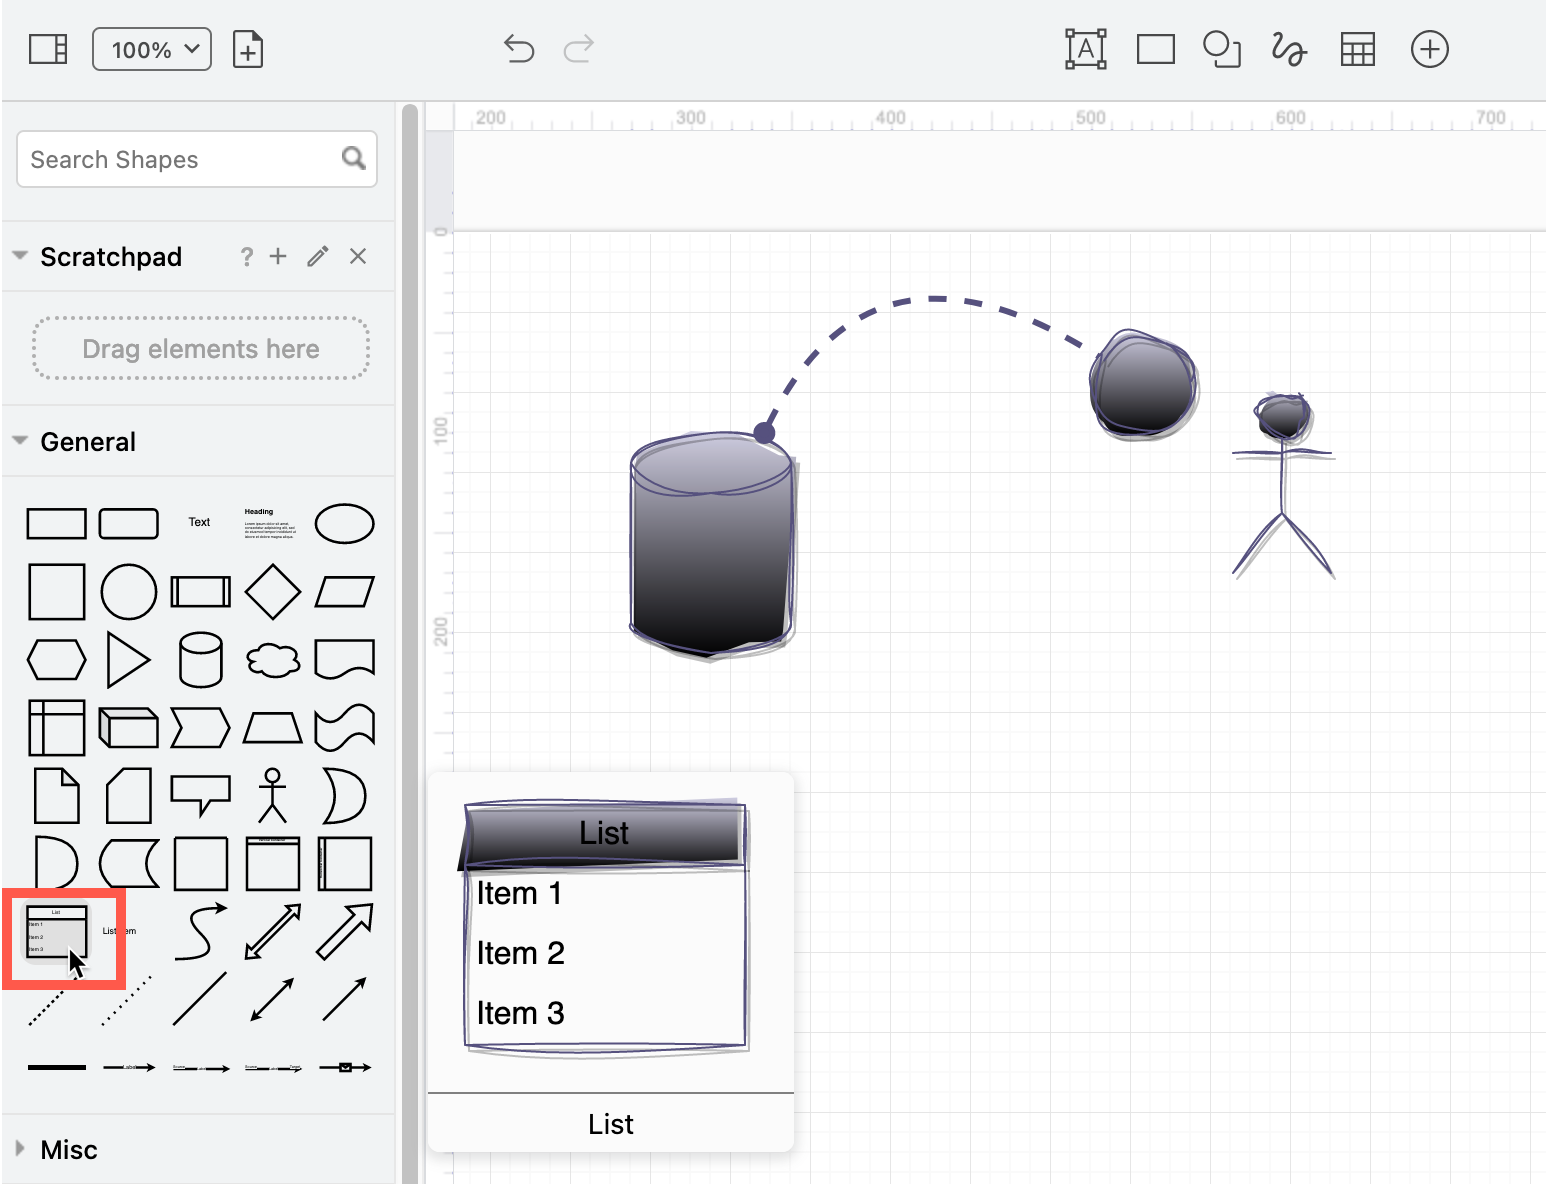1546x1184 pixels.
Task: Select the Freehand drawing tool
Action: pos(1288,48)
